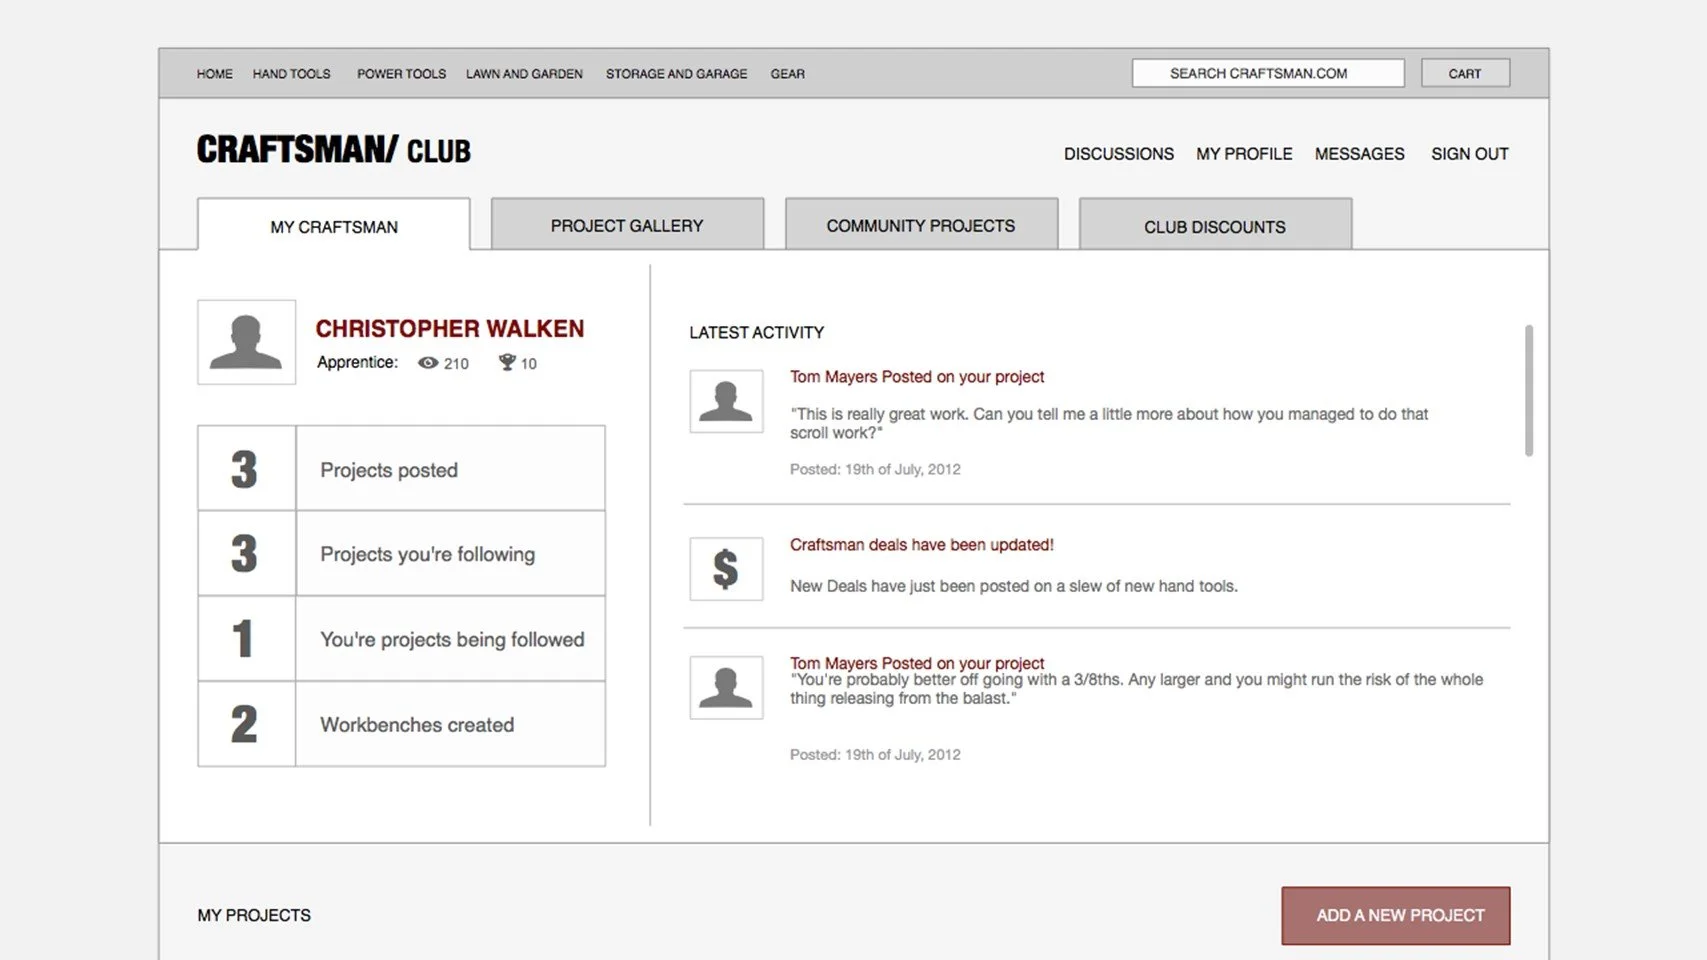Open Lawn and Garden navigation item

(524, 74)
